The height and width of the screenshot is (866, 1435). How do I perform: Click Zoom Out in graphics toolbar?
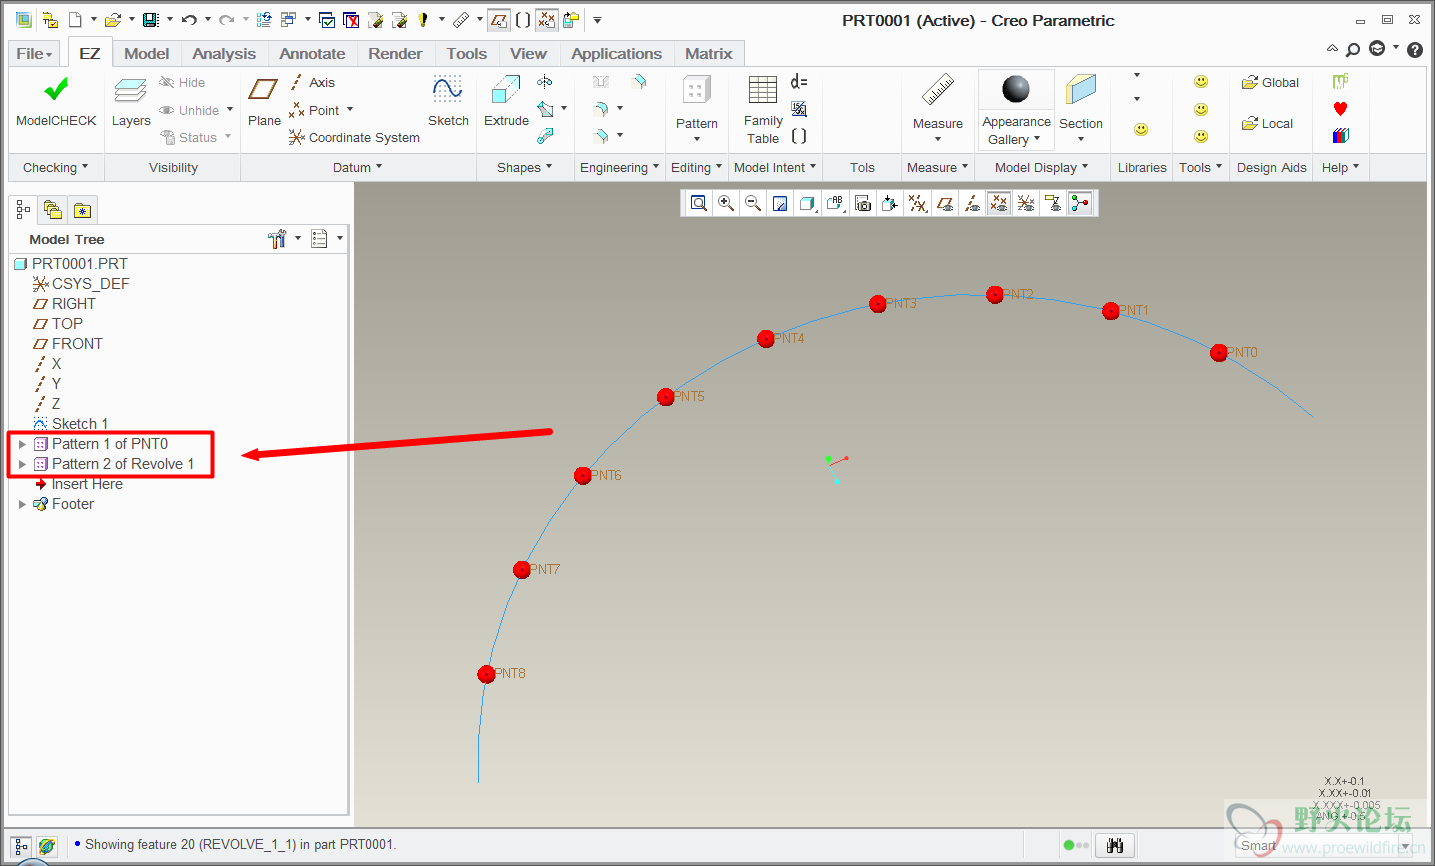click(x=753, y=204)
